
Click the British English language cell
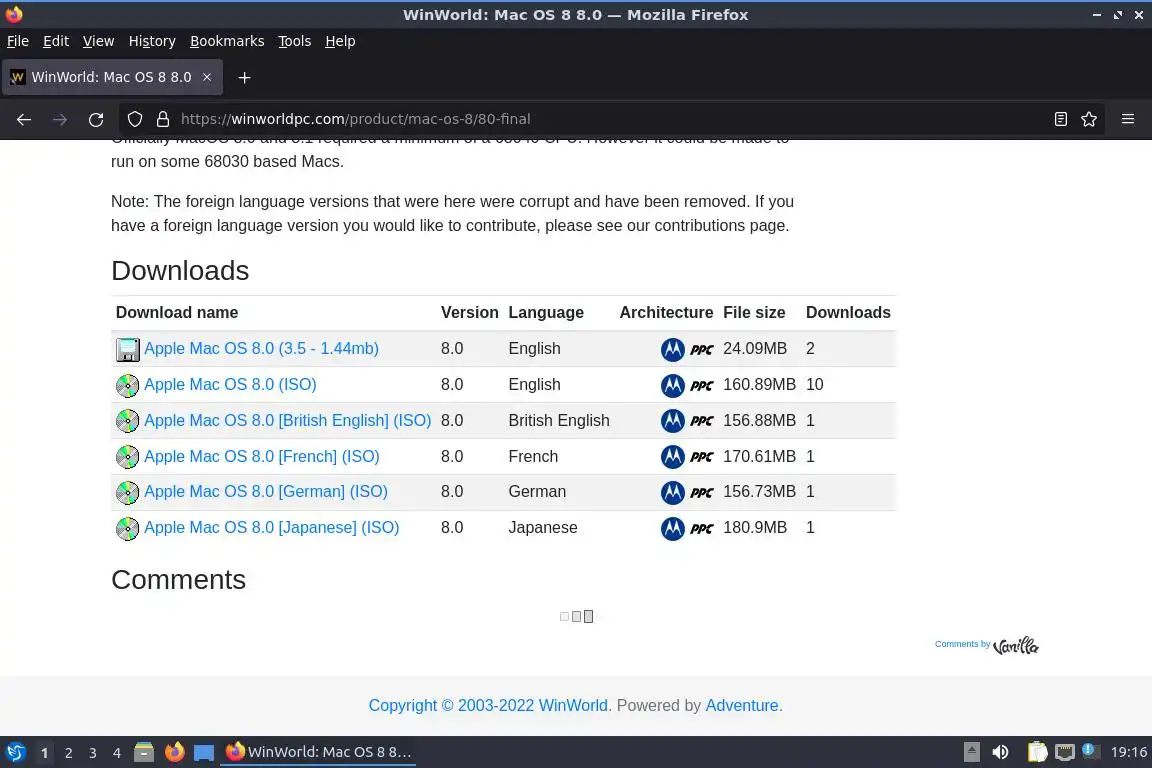pos(559,420)
